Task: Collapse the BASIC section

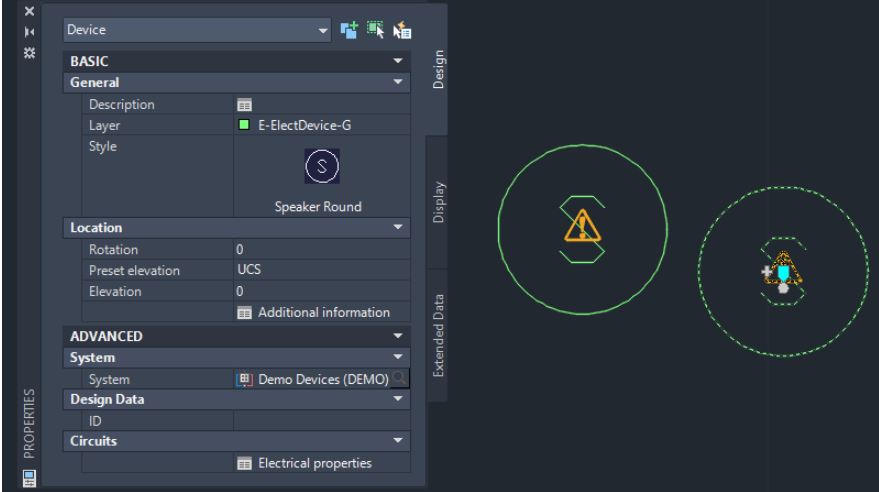Action: [x=397, y=61]
